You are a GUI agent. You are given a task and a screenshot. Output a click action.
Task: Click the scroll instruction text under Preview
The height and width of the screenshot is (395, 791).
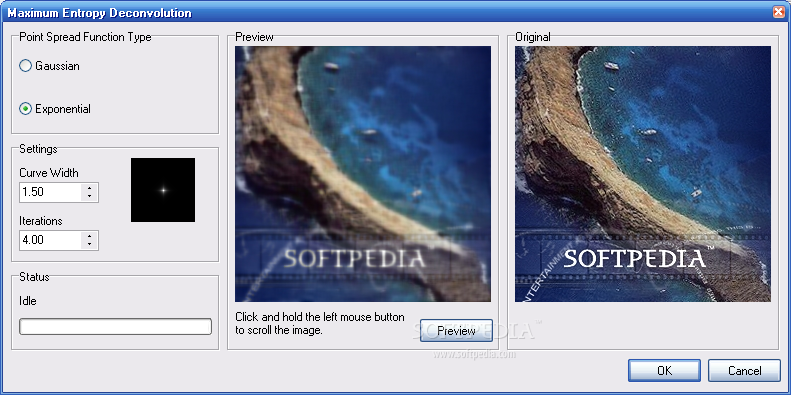click(x=320, y=324)
